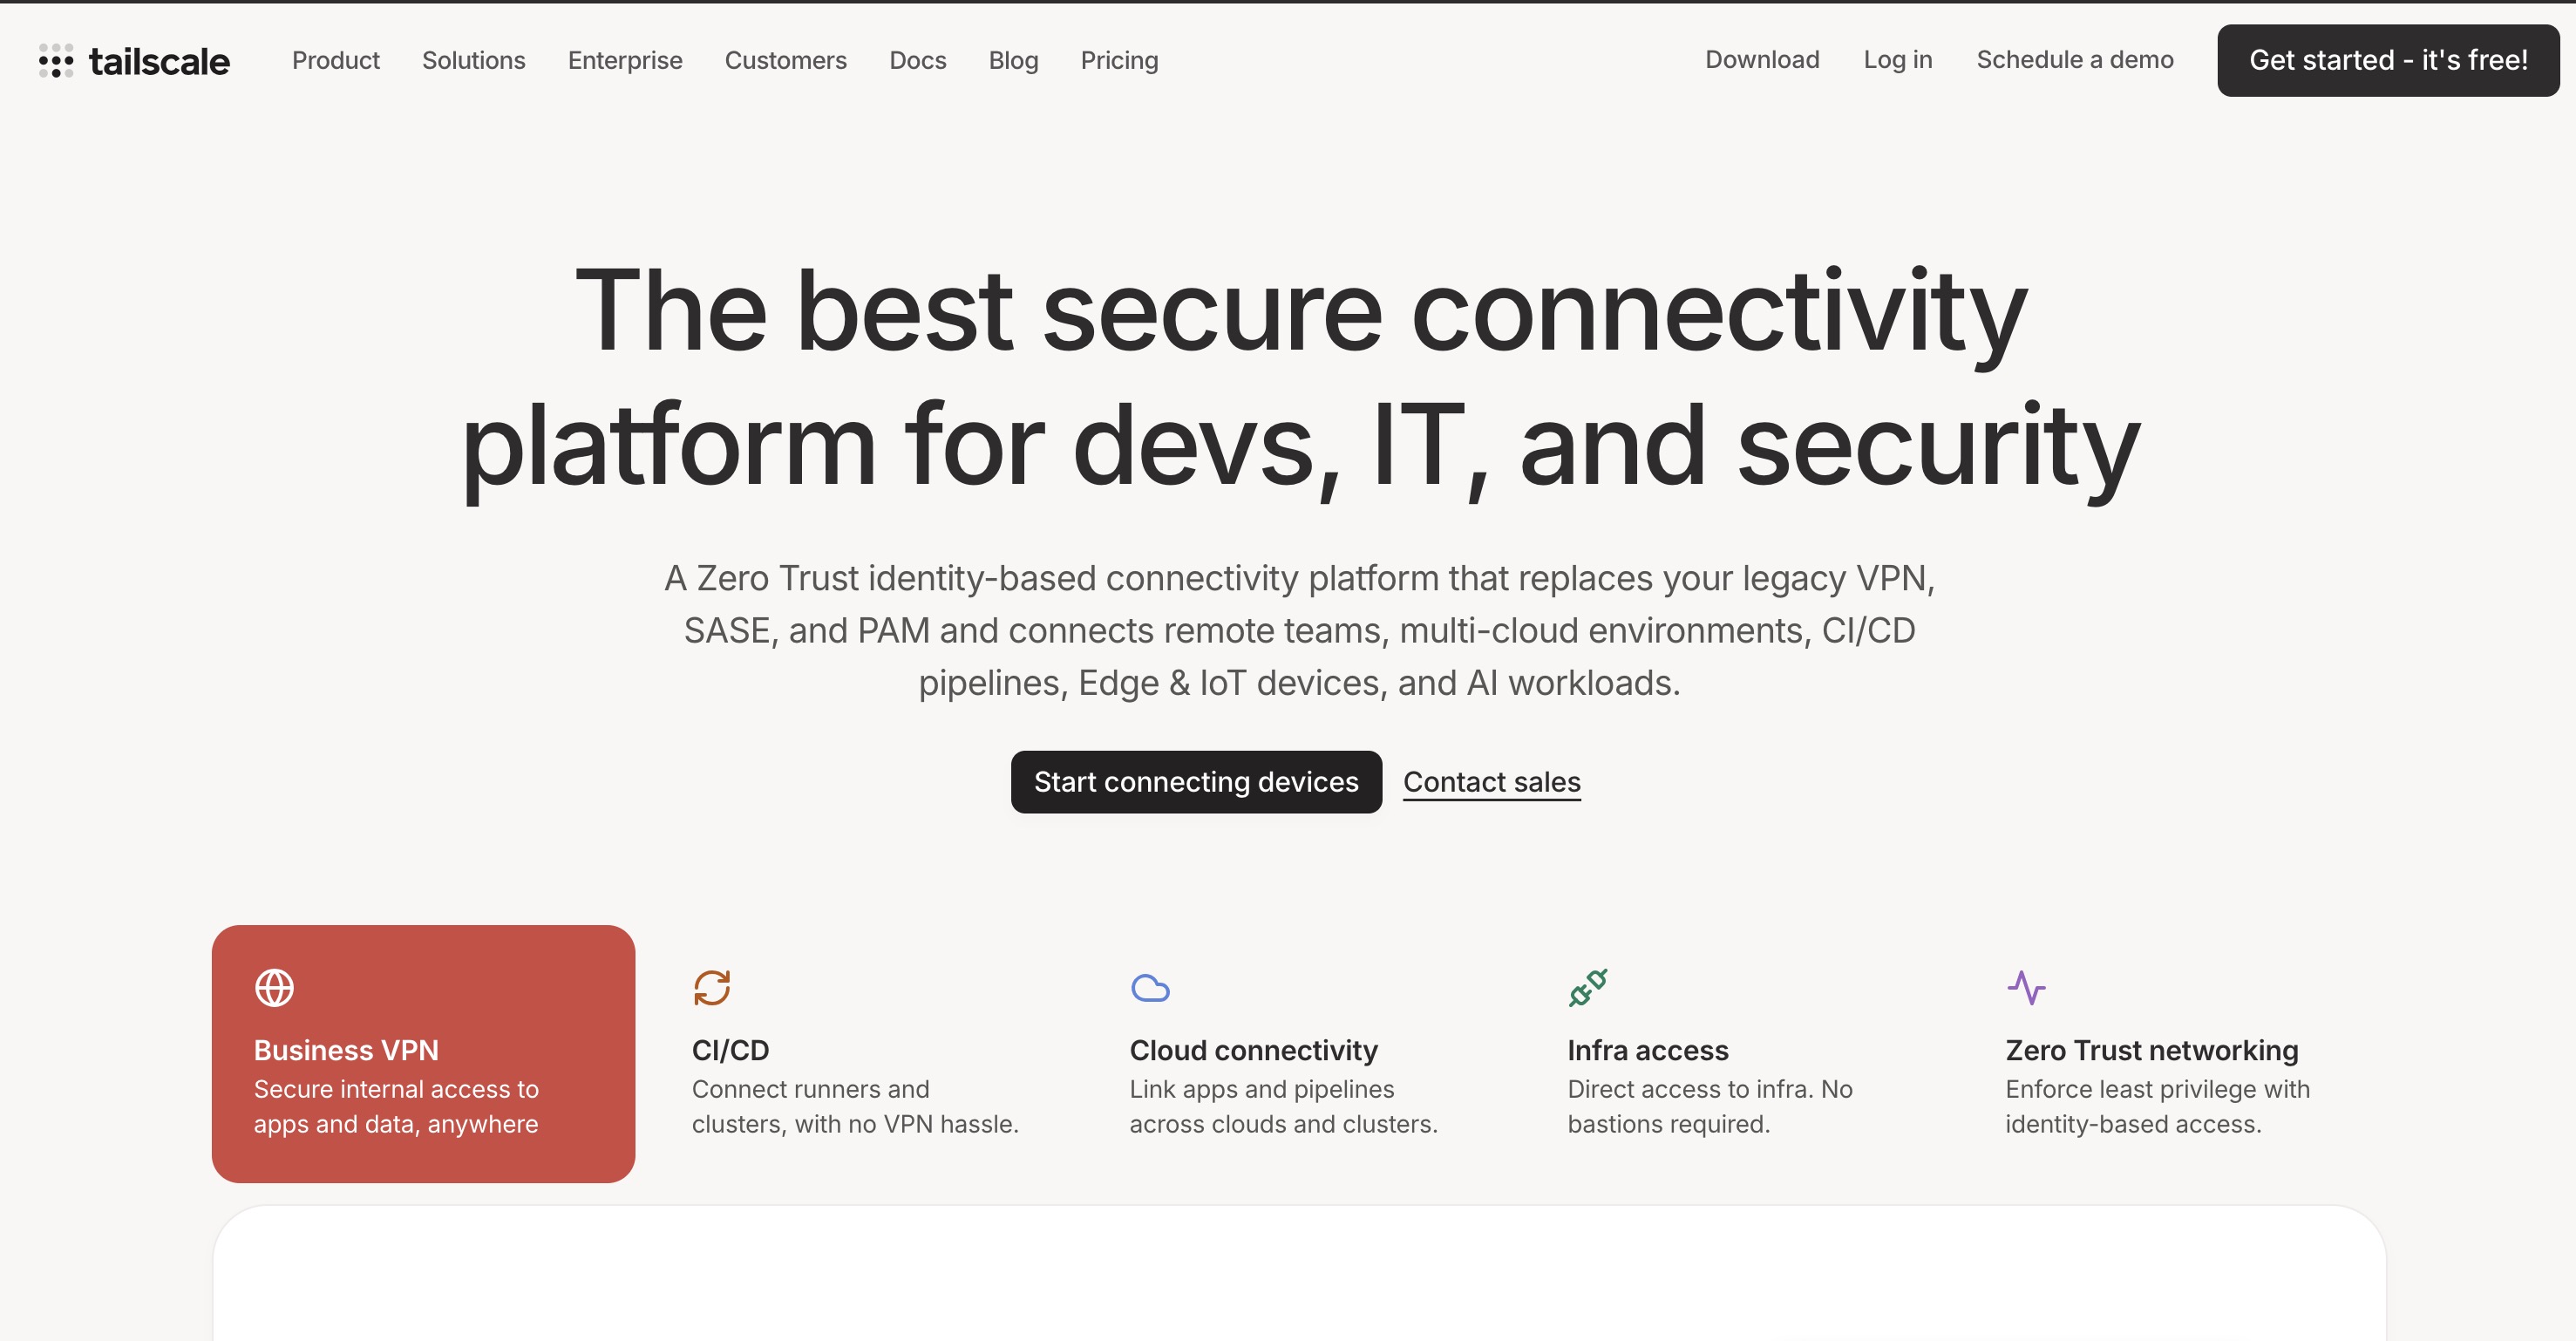The height and width of the screenshot is (1341, 2576).
Task: Click the cloud icon above Cloud connectivity
Action: tap(1150, 988)
